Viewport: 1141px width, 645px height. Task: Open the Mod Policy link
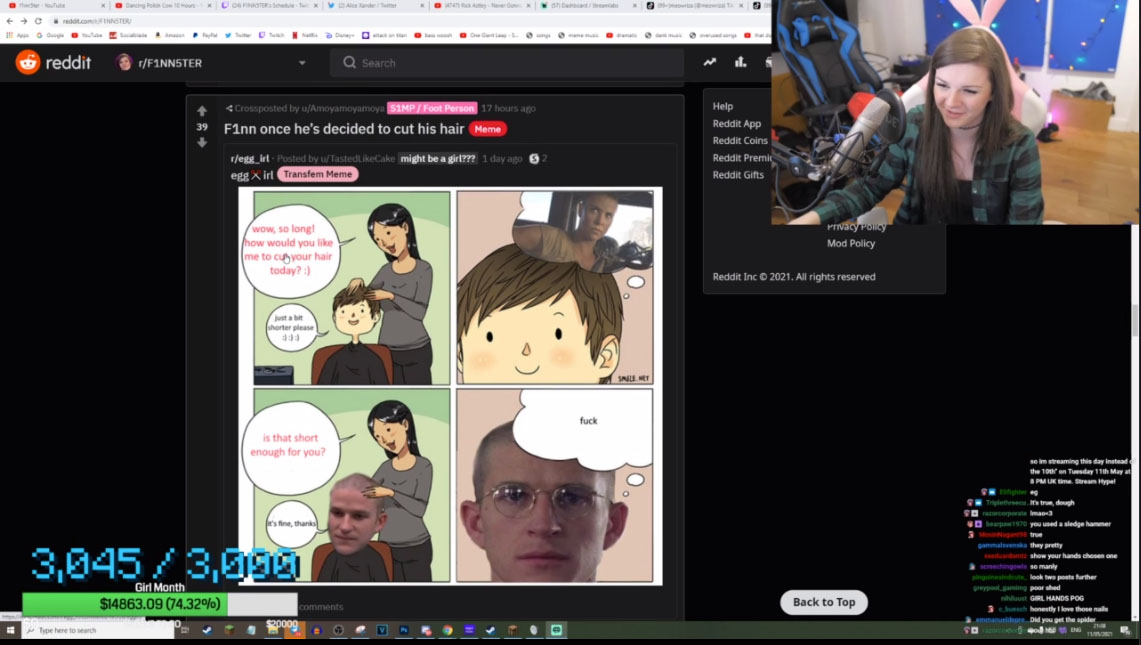point(851,243)
